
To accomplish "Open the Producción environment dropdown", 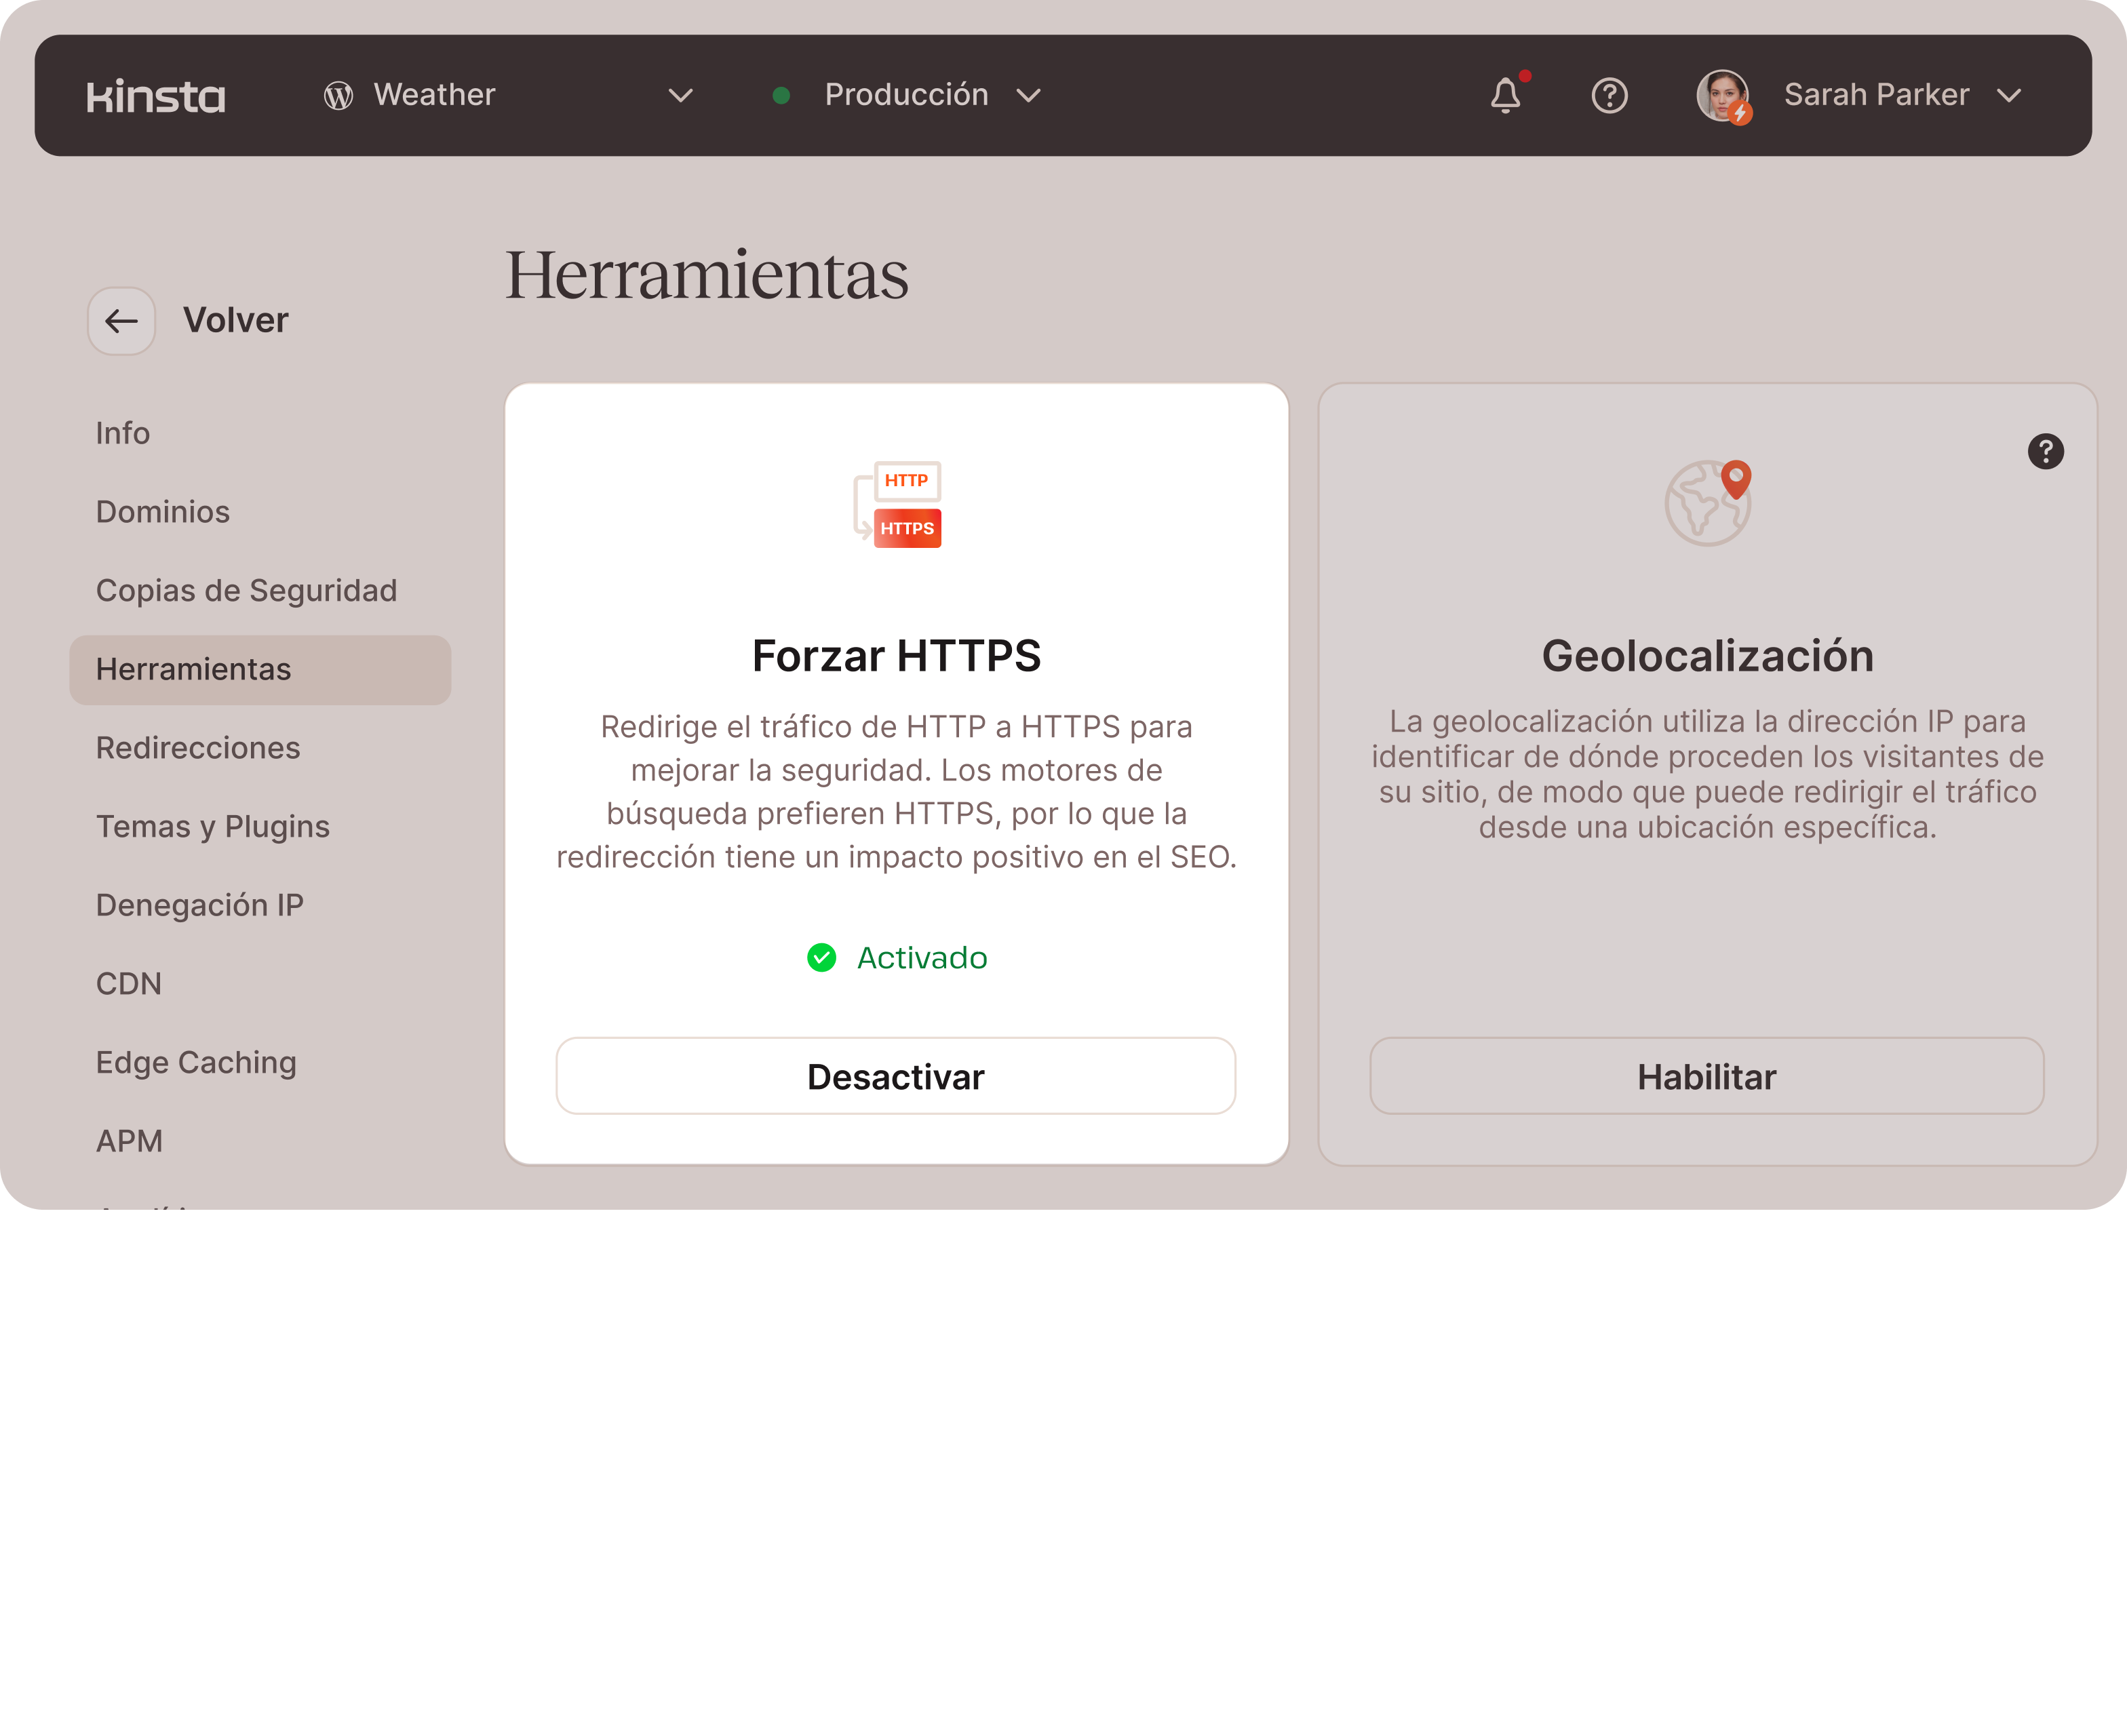I will tap(1028, 96).
